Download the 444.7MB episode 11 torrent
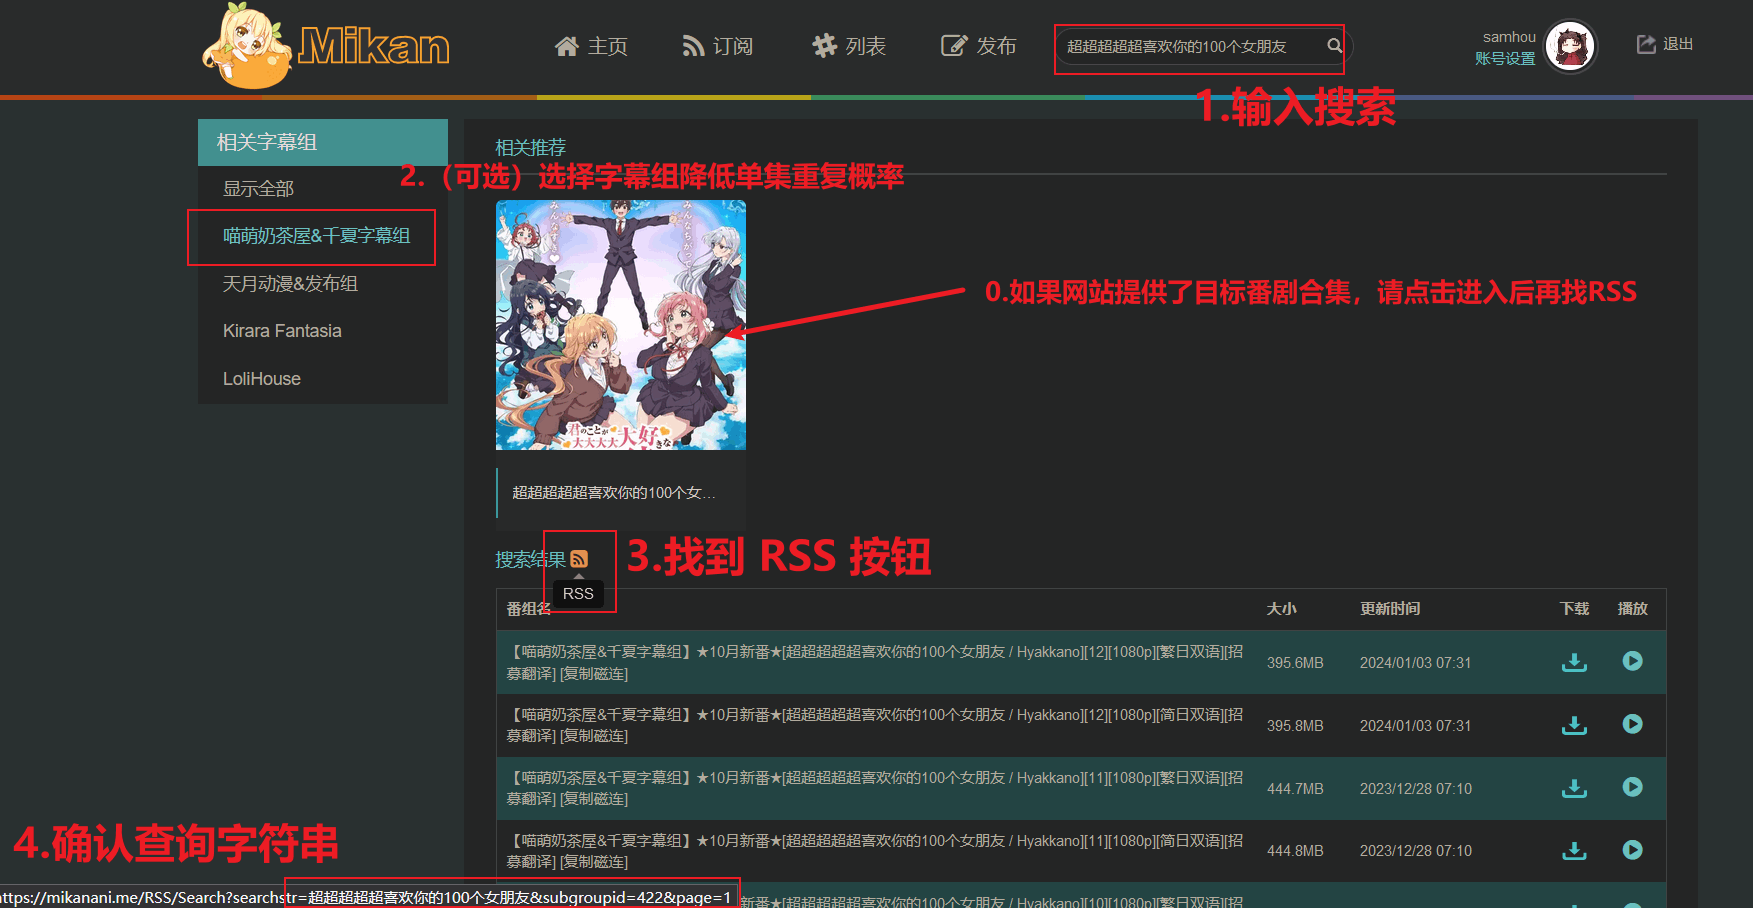The width and height of the screenshot is (1753, 908). click(x=1574, y=788)
